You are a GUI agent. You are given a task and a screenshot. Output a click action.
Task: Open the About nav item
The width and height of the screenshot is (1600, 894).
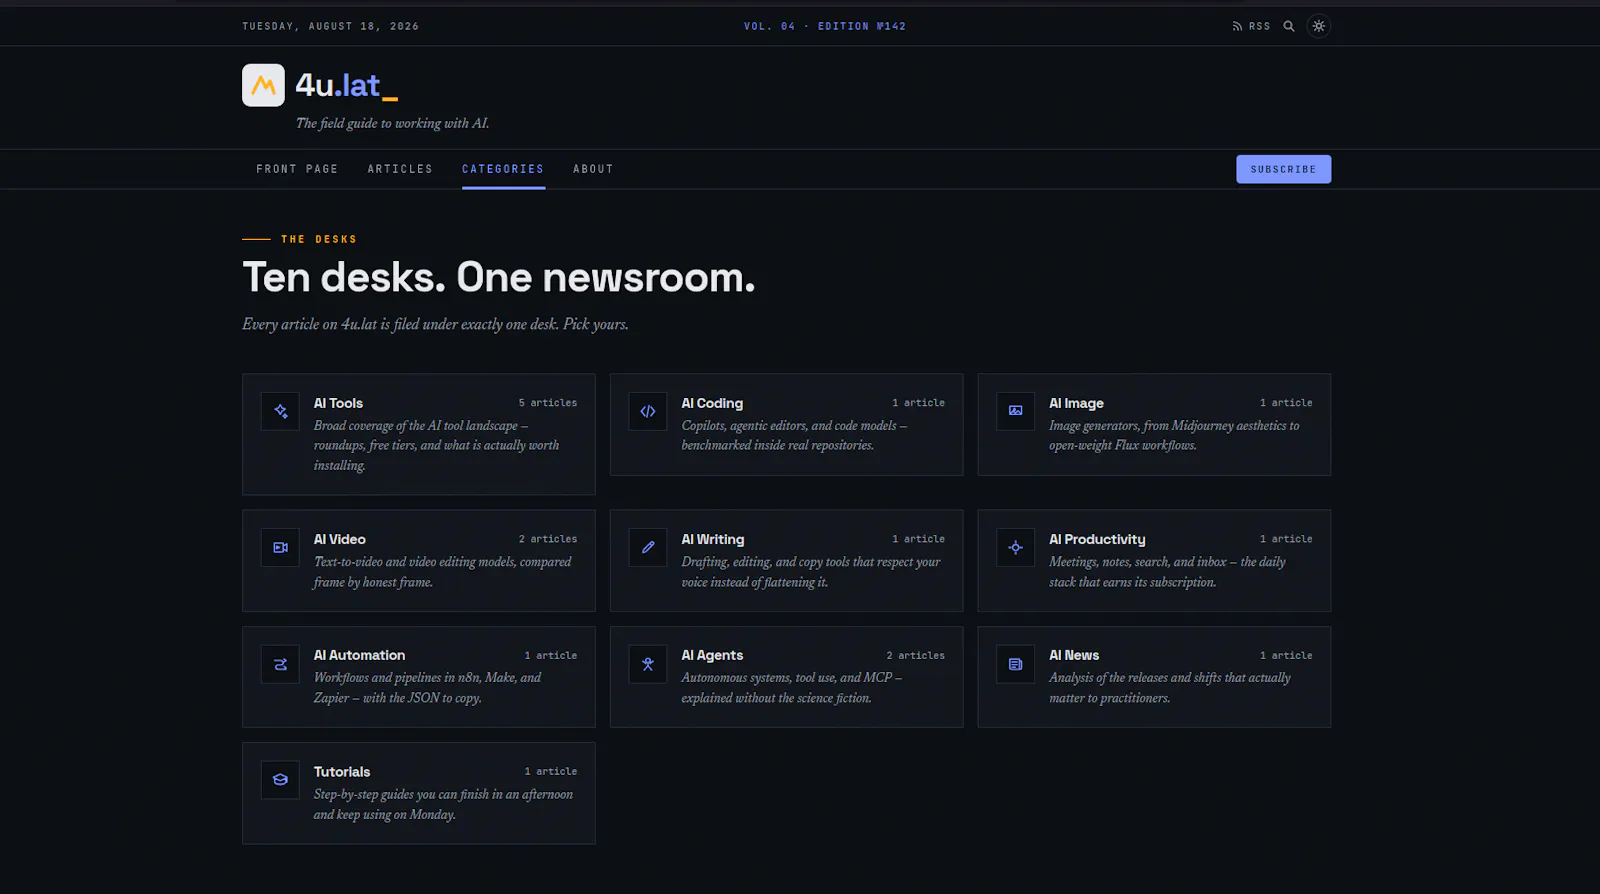click(593, 169)
